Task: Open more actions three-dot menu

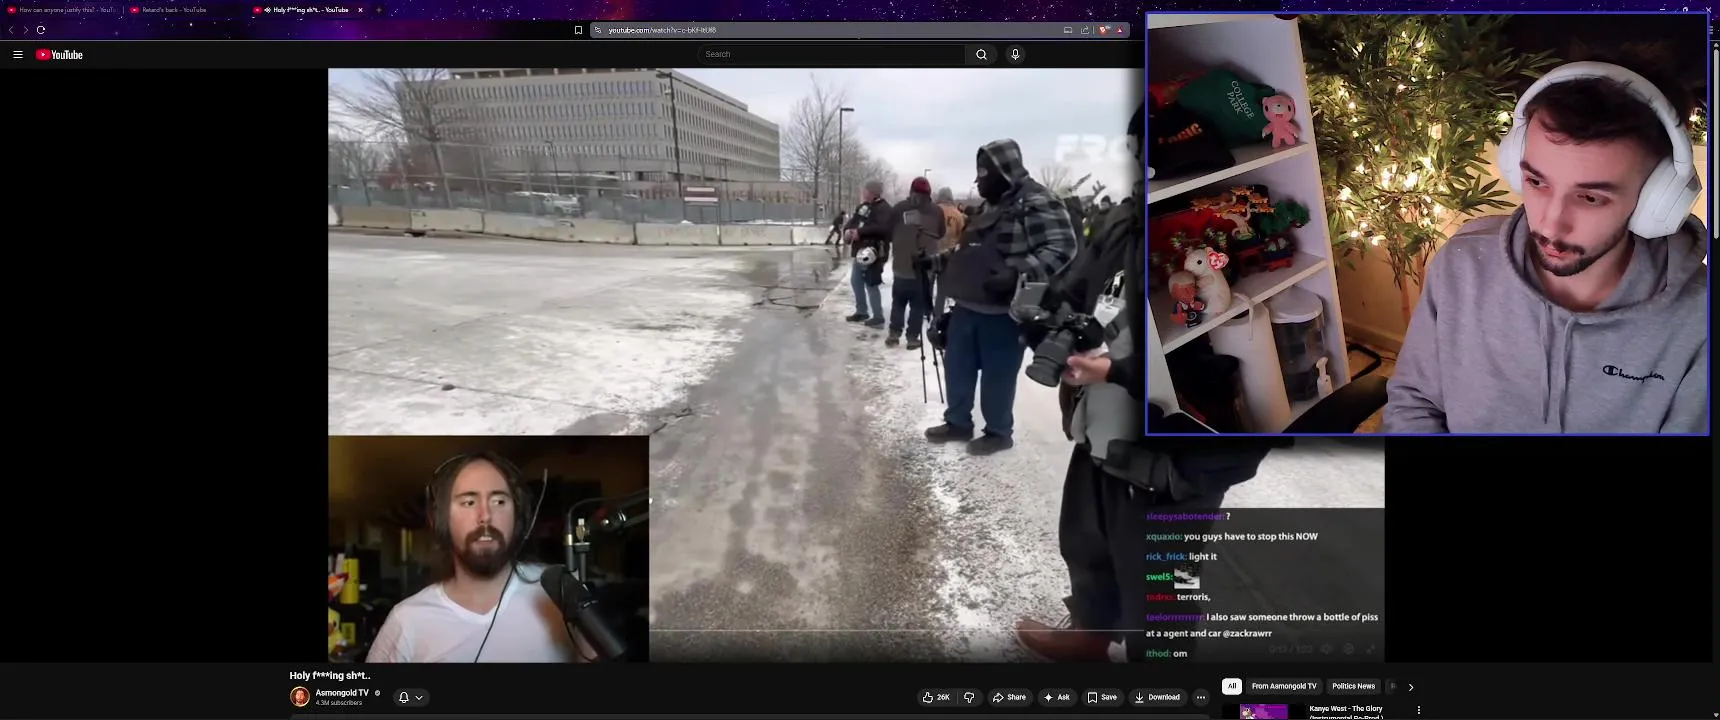Action: point(1201,697)
